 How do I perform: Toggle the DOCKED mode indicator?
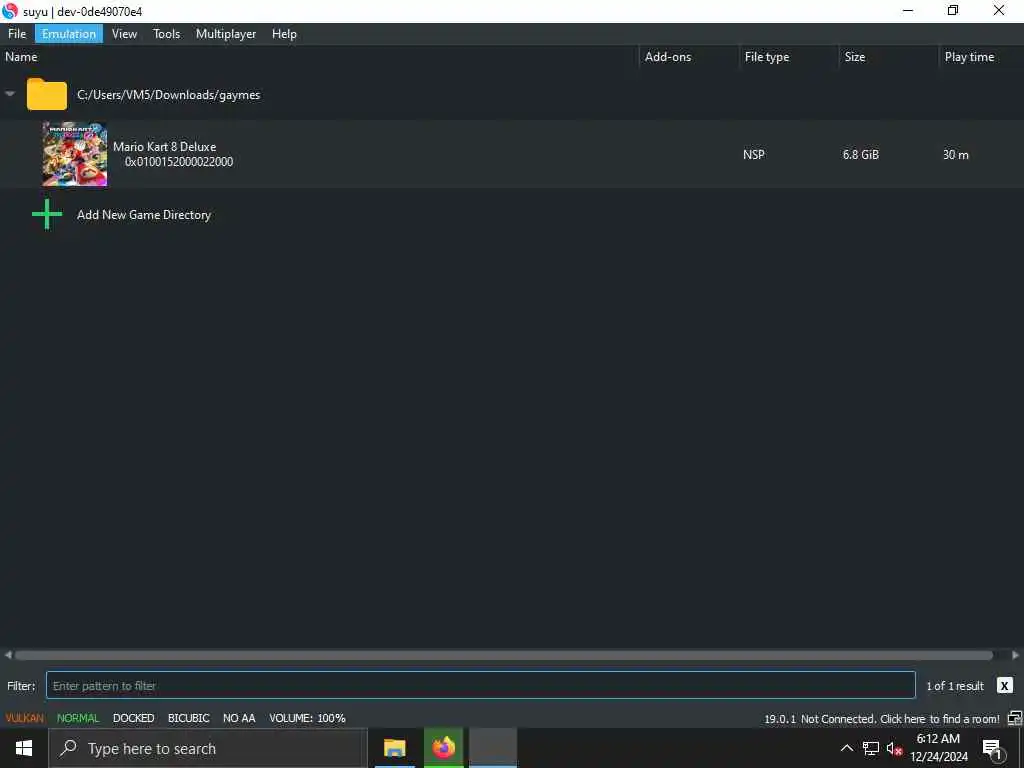click(133, 718)
